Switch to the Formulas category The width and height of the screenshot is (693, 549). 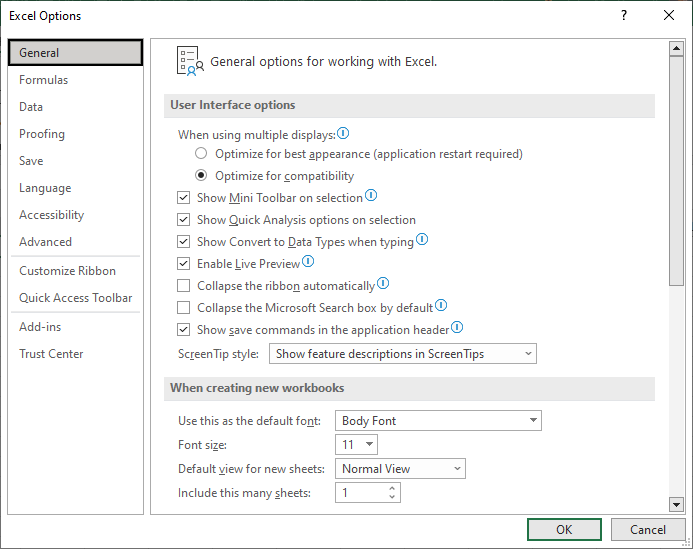[43, 80]
